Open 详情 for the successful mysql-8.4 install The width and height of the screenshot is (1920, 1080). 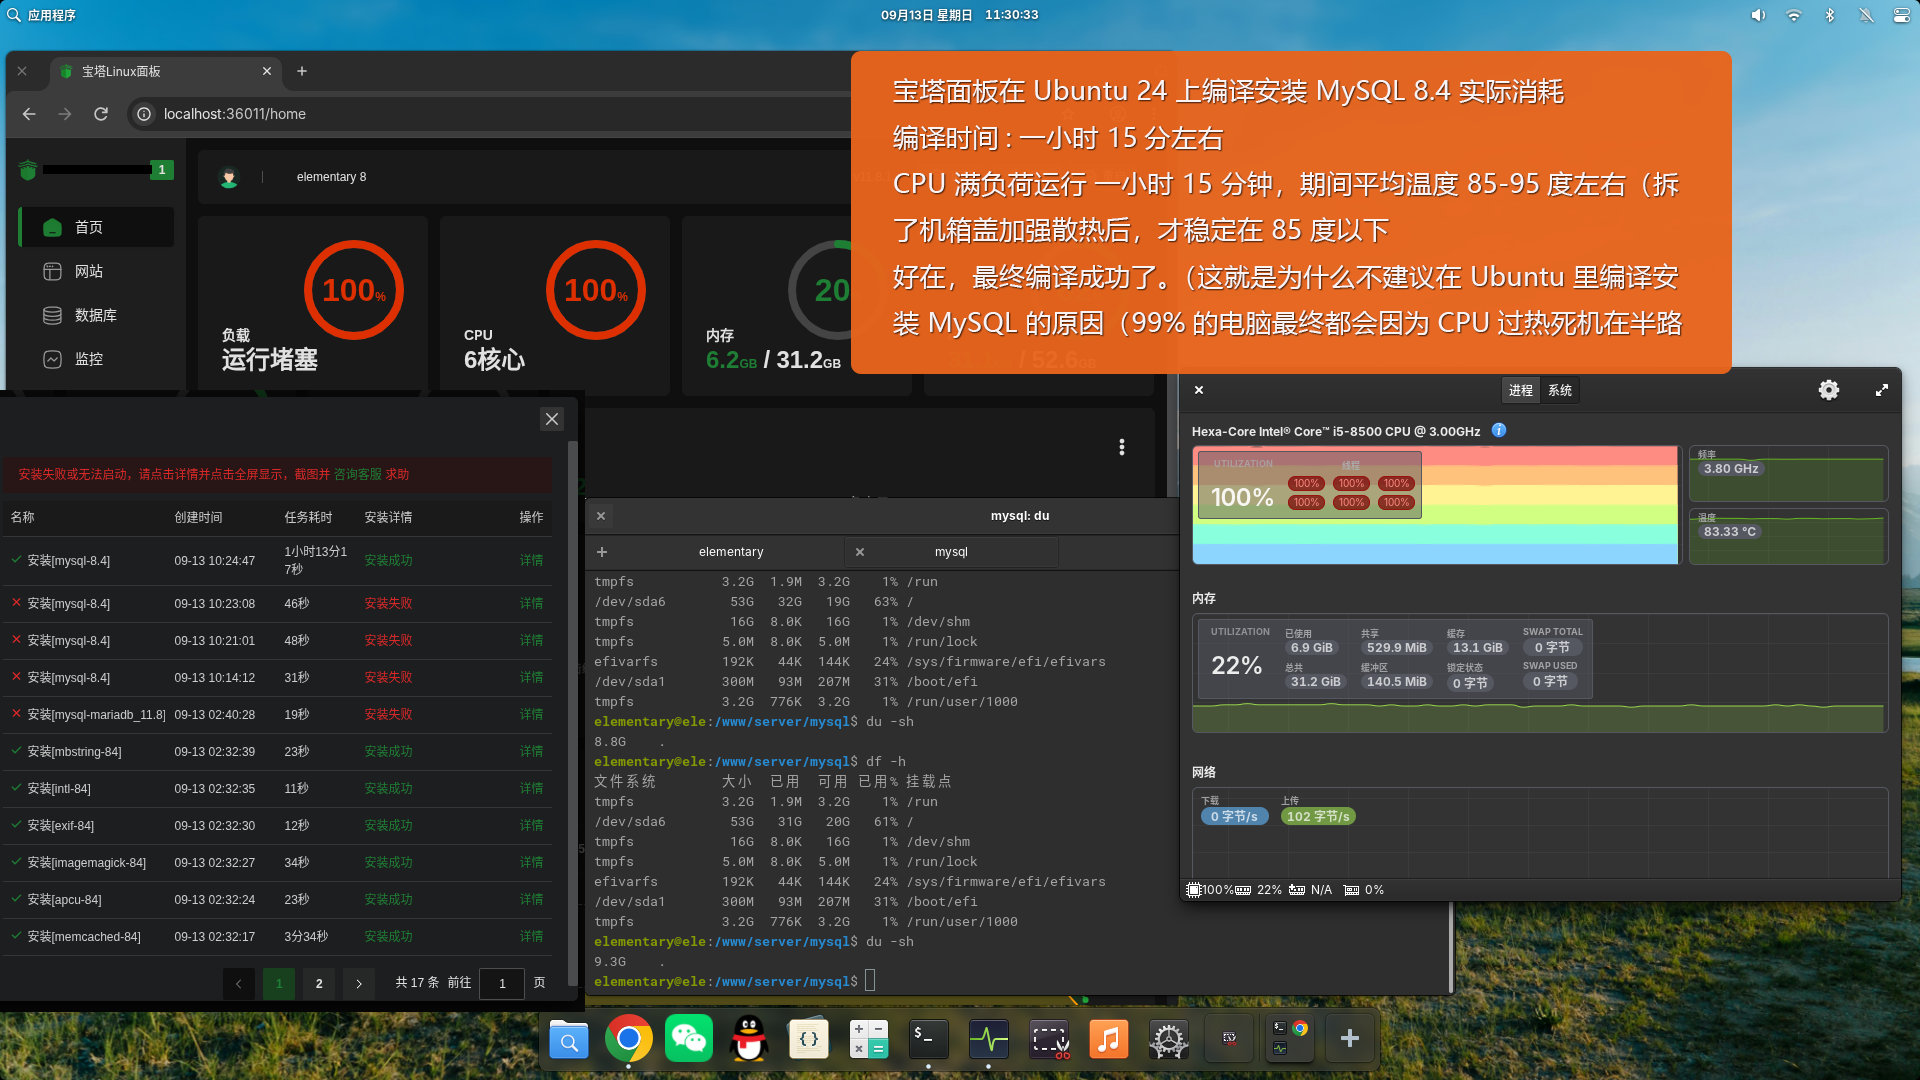click(531, 560)
